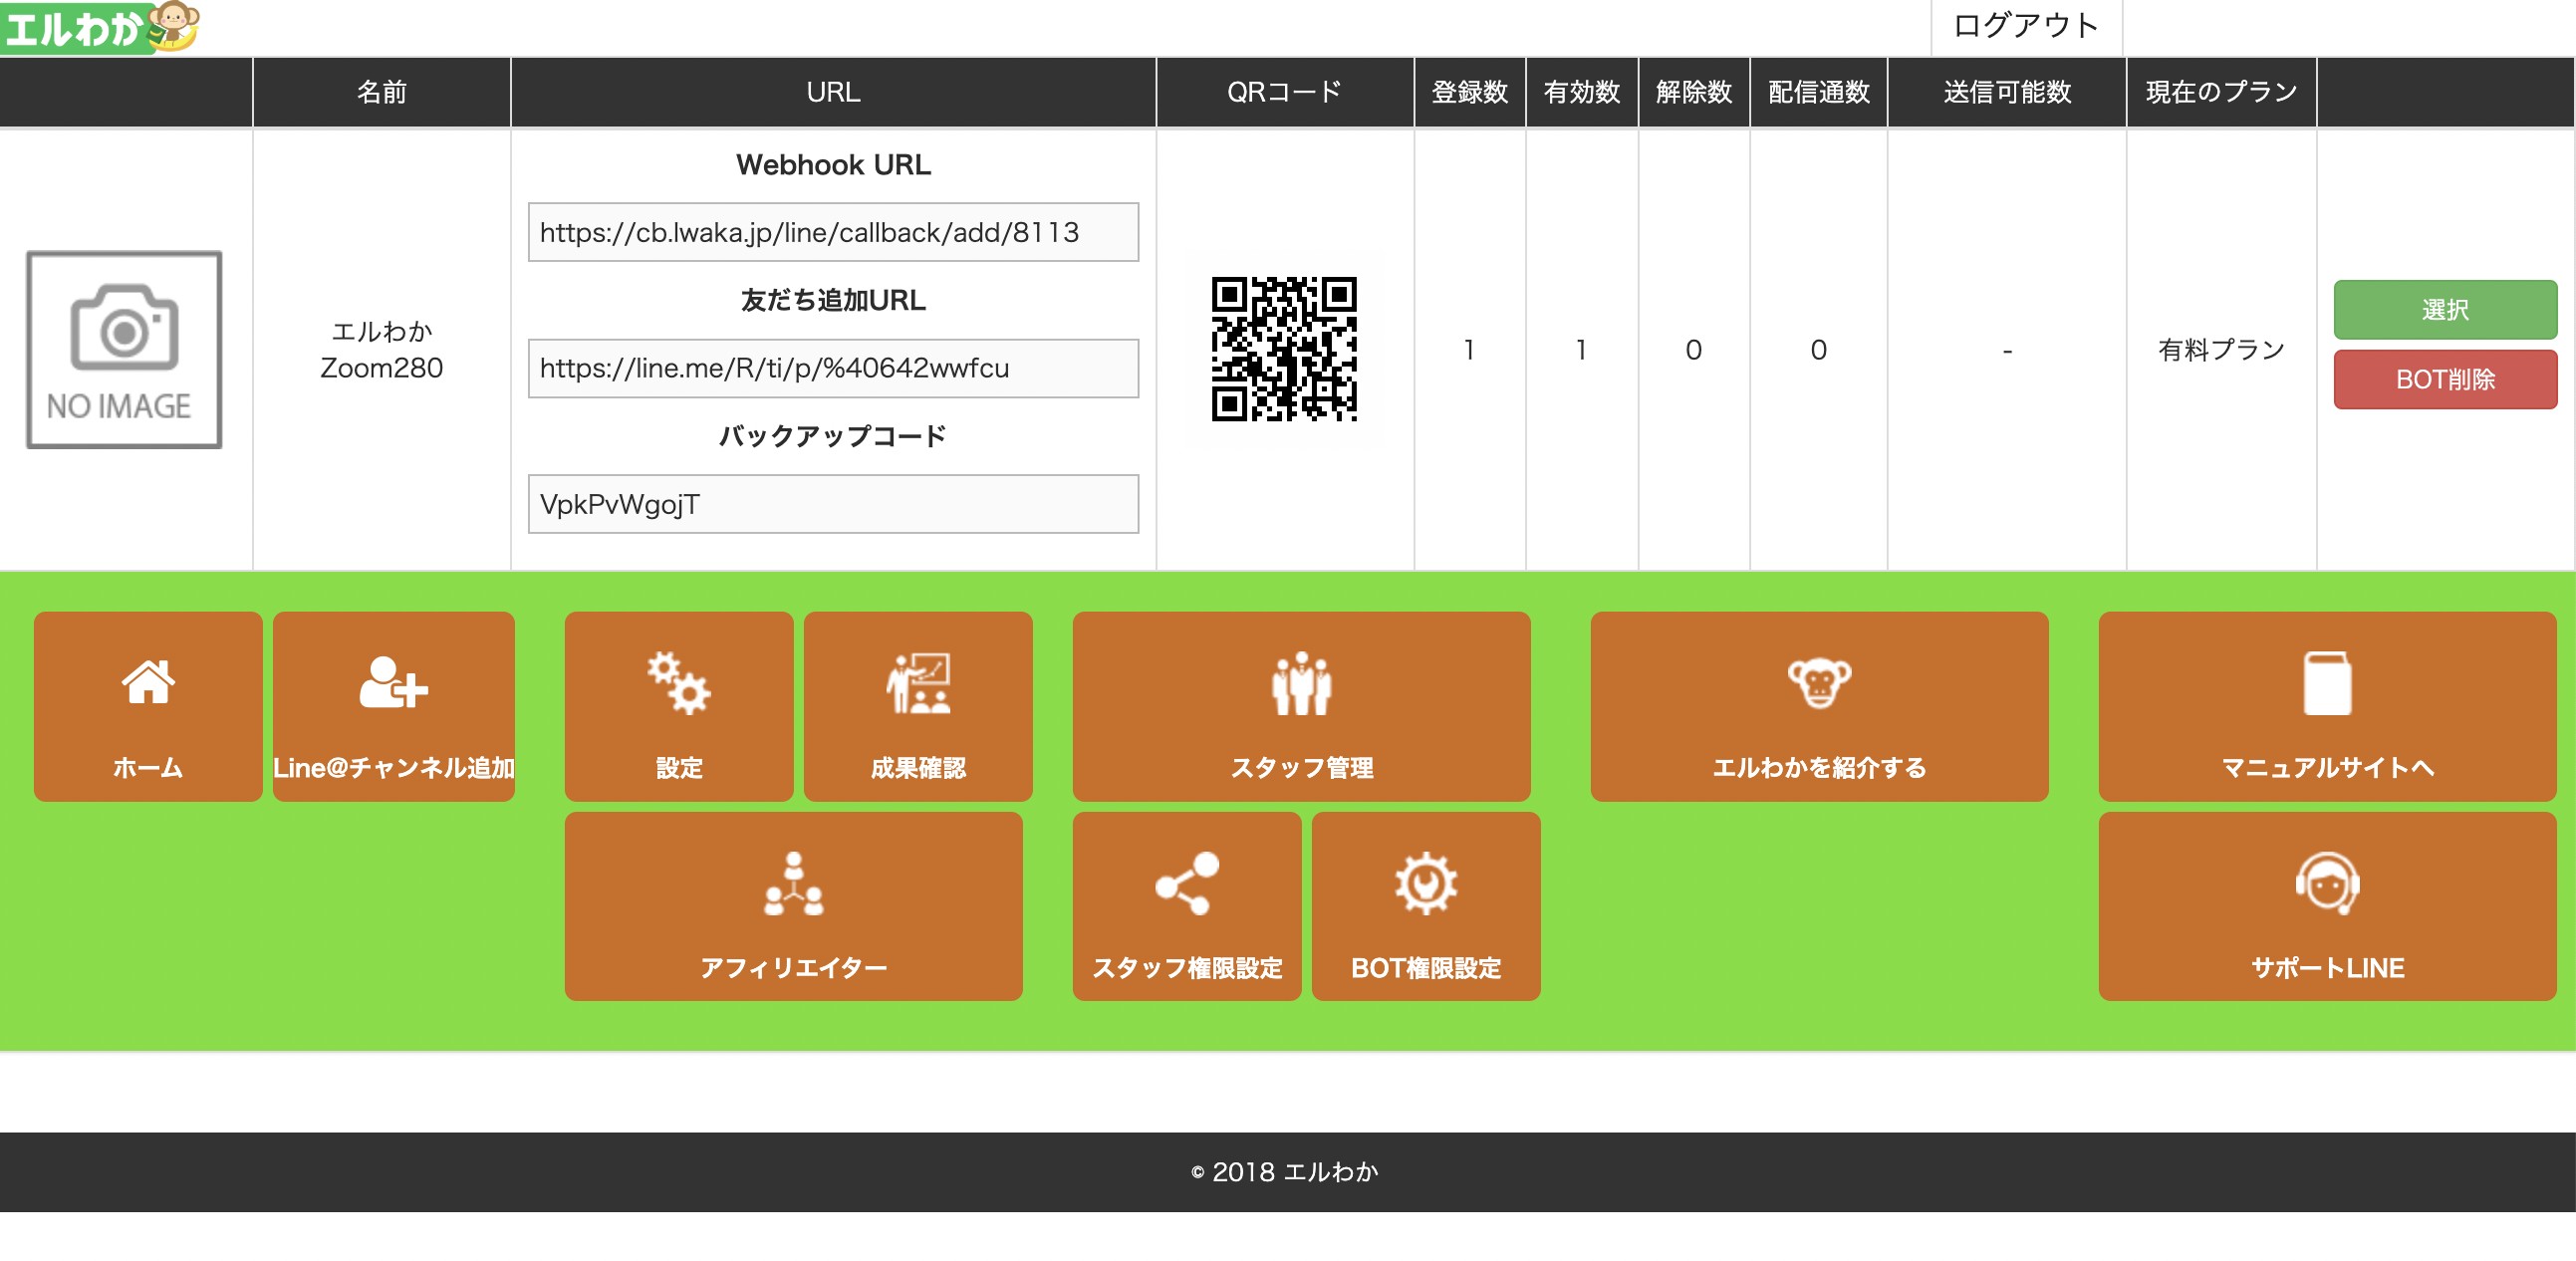Click the ログアウト link
This screenshot has width=2576, height=1261.
[x=2026, y=26]
